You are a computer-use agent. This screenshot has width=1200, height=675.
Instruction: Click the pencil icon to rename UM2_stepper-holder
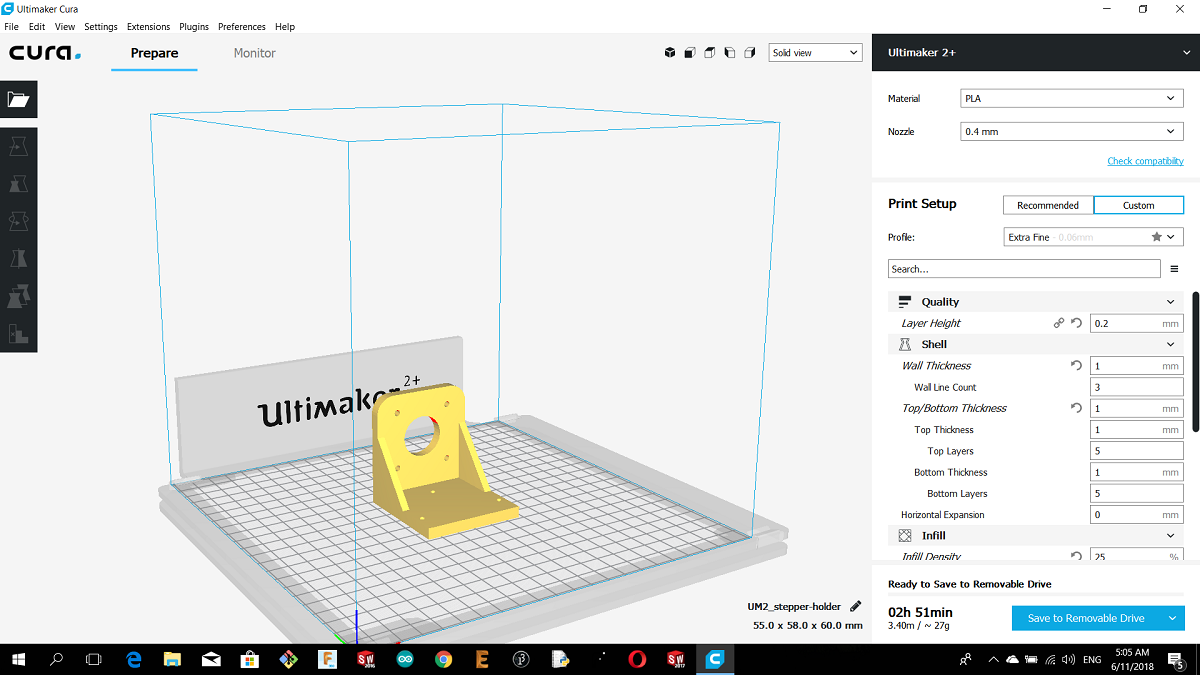pos(855,606)
